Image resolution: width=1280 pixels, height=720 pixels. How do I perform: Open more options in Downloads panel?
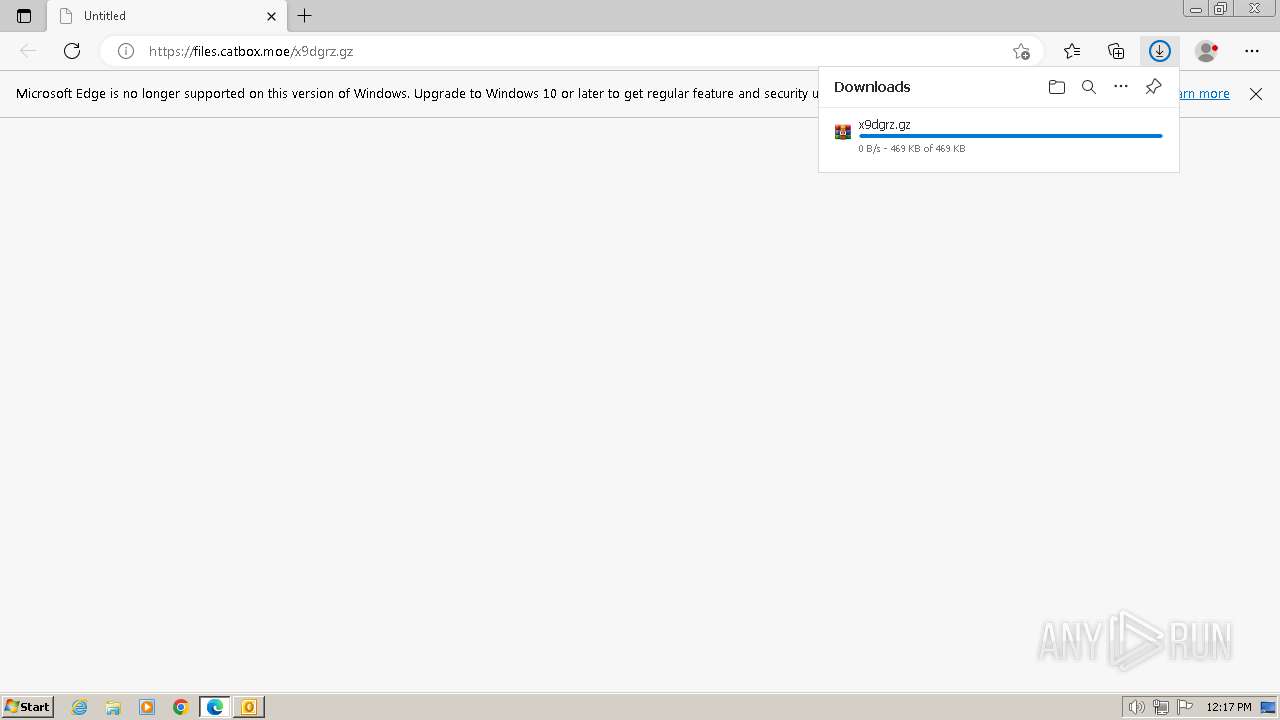point(1121,87)
